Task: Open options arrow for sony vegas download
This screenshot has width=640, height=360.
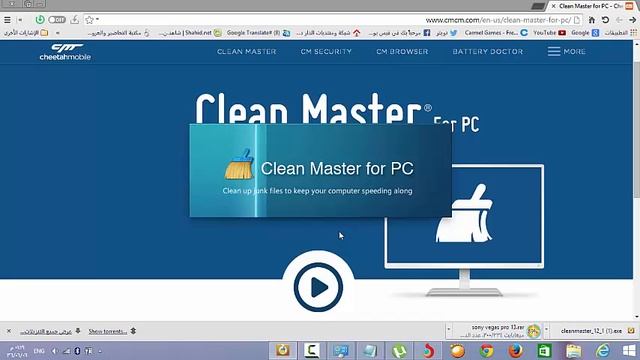Action: (x=449, y=329)
